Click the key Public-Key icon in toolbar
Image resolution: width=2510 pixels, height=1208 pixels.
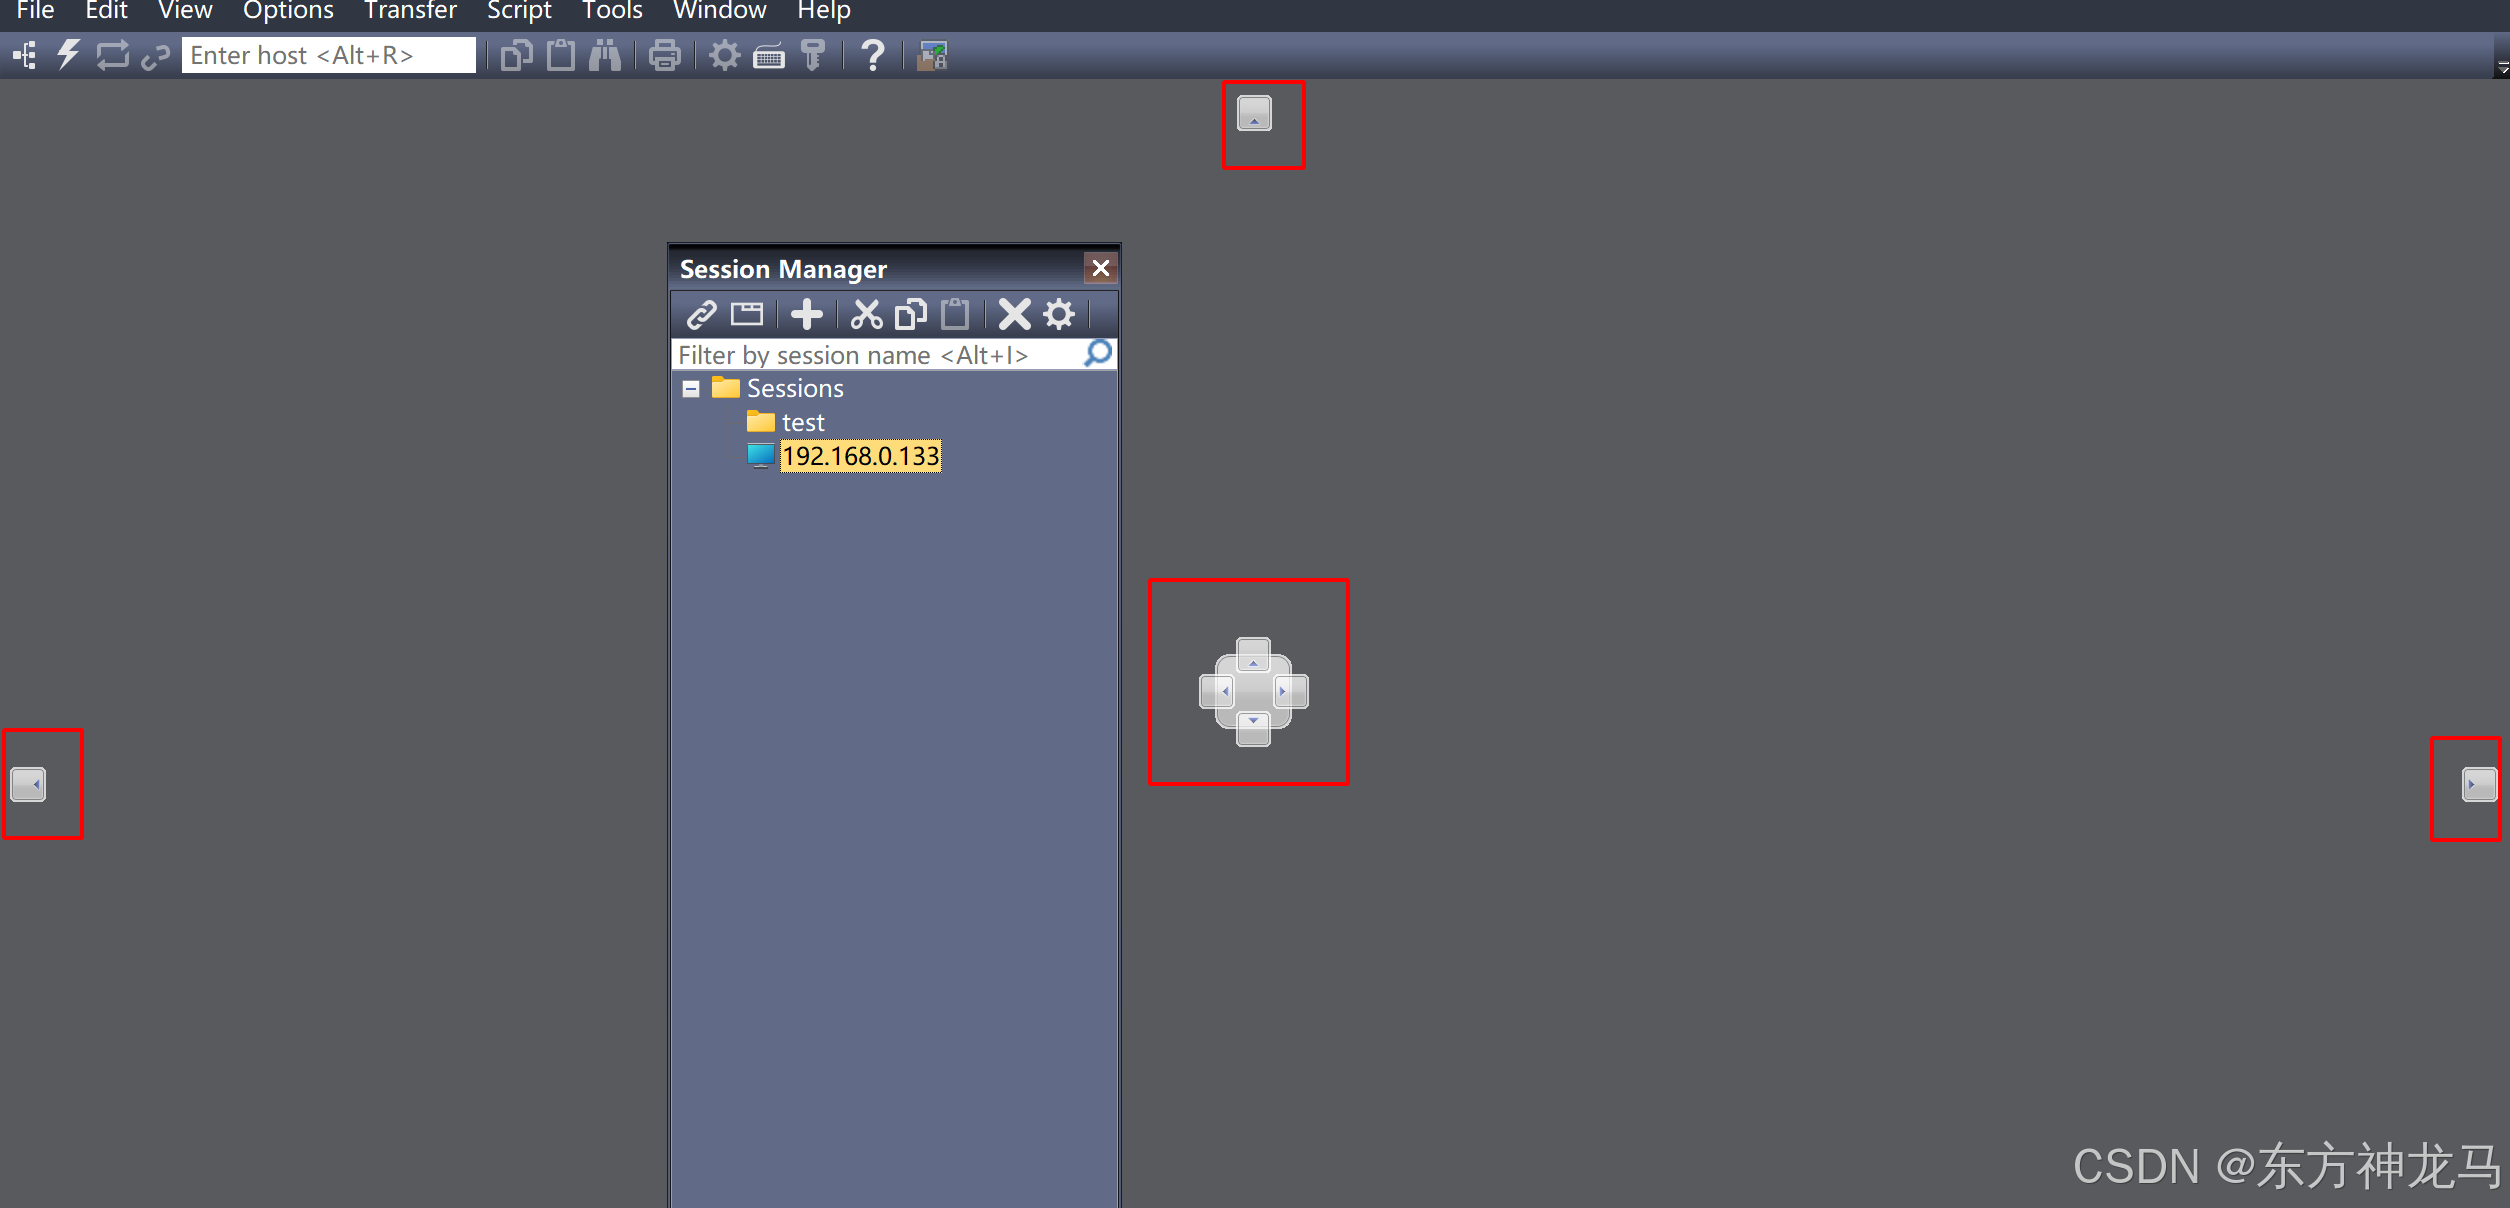813,55
